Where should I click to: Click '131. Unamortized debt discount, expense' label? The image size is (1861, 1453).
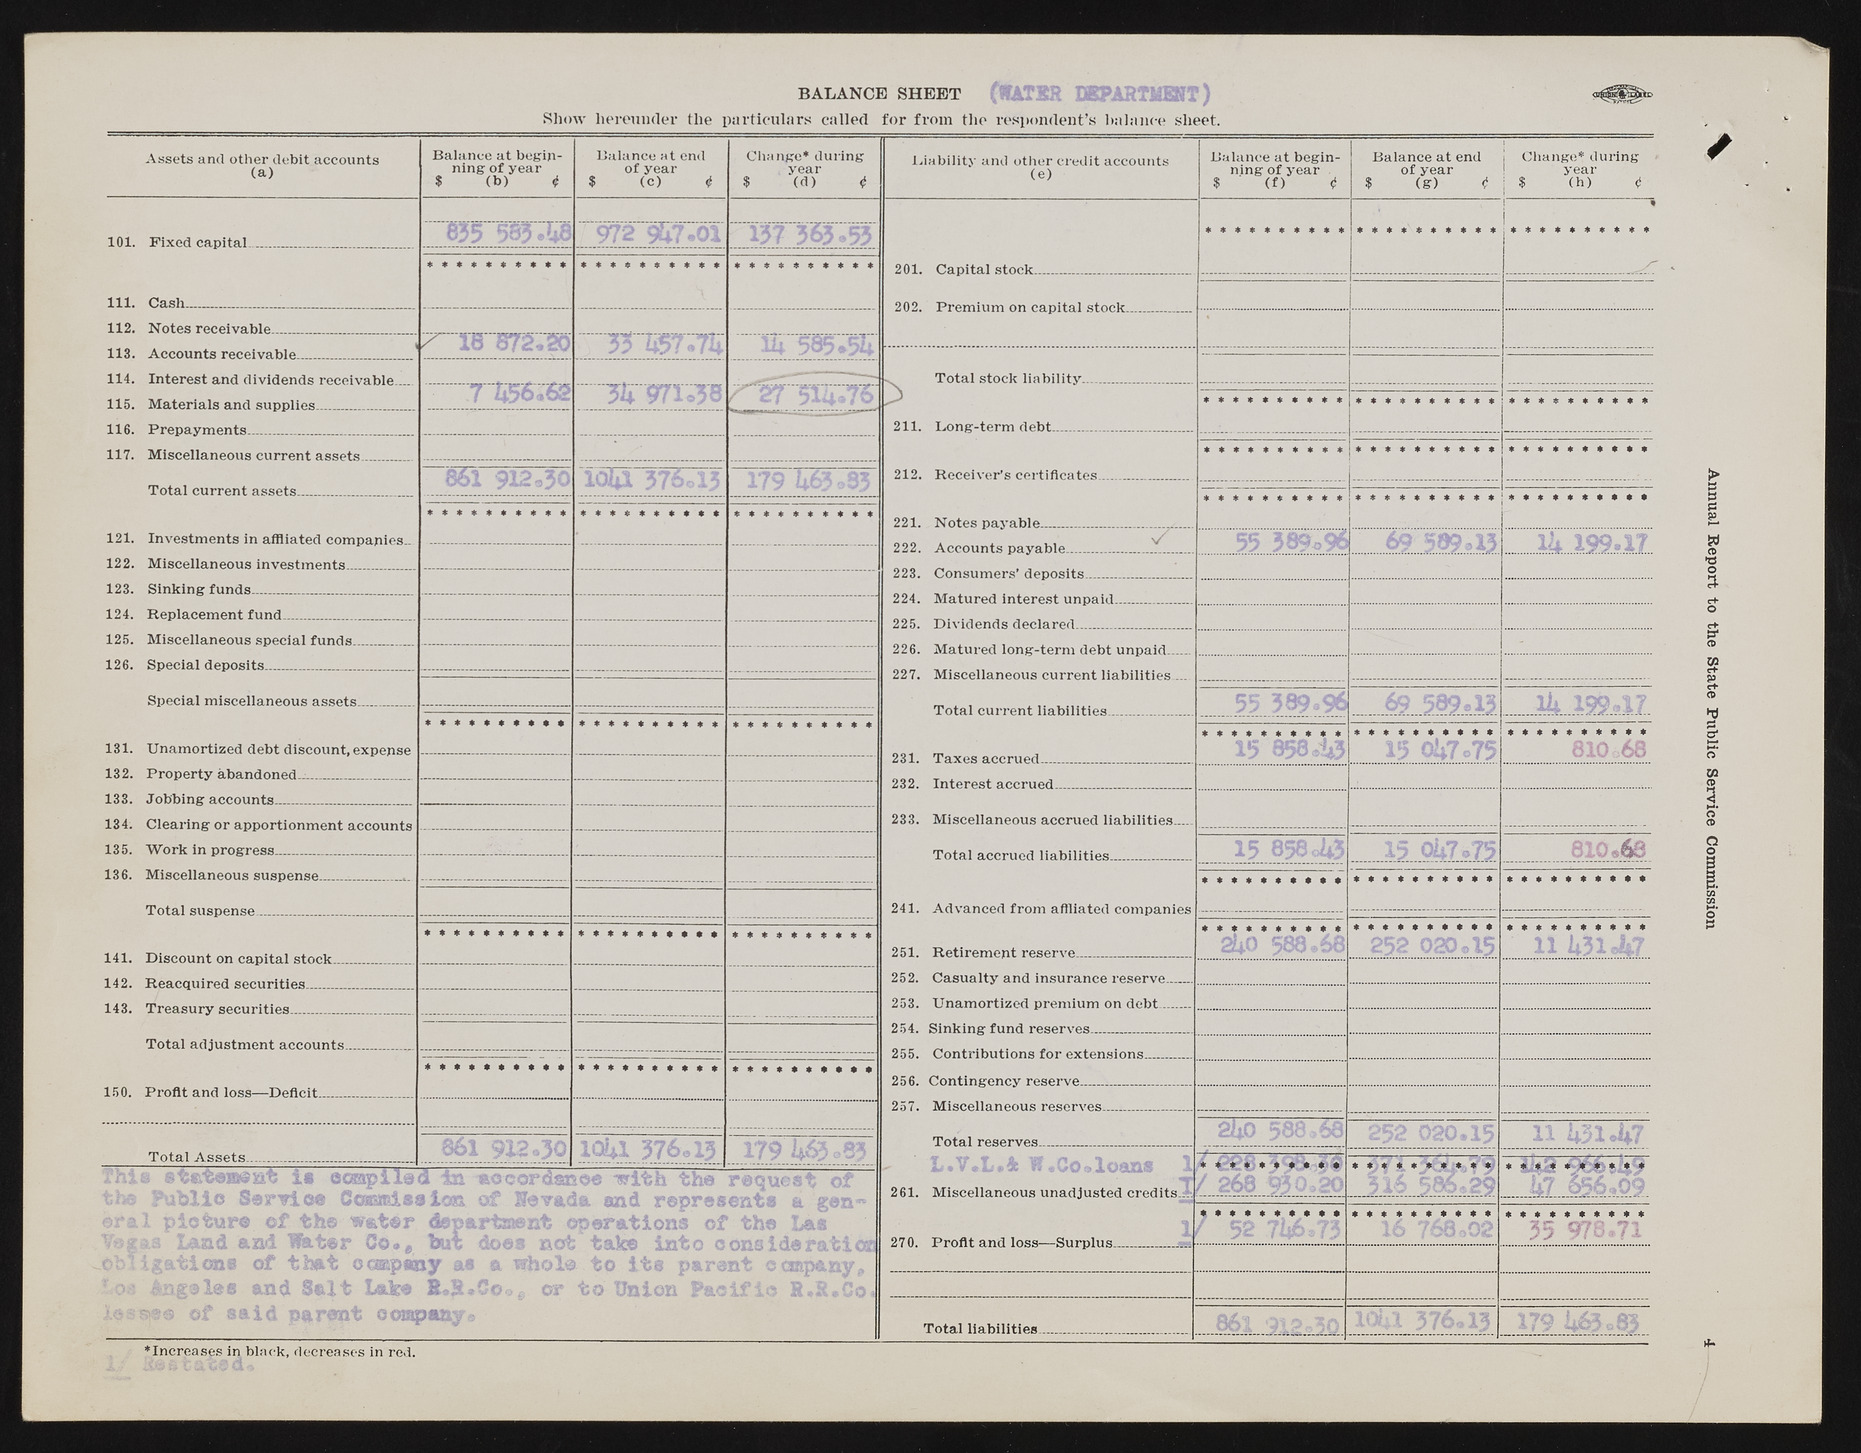click(258, 750)
